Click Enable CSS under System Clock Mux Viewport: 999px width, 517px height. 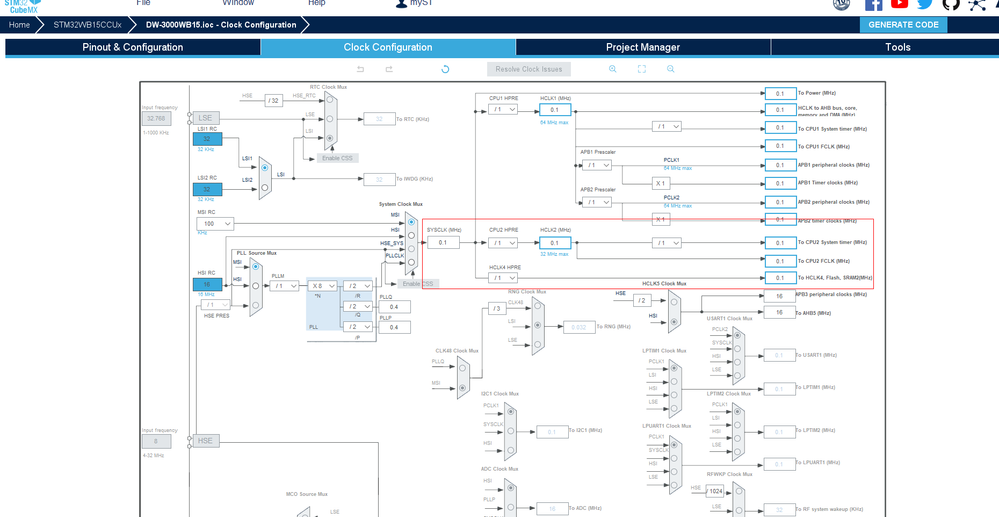pyautogui.click(x=418, y=284)
